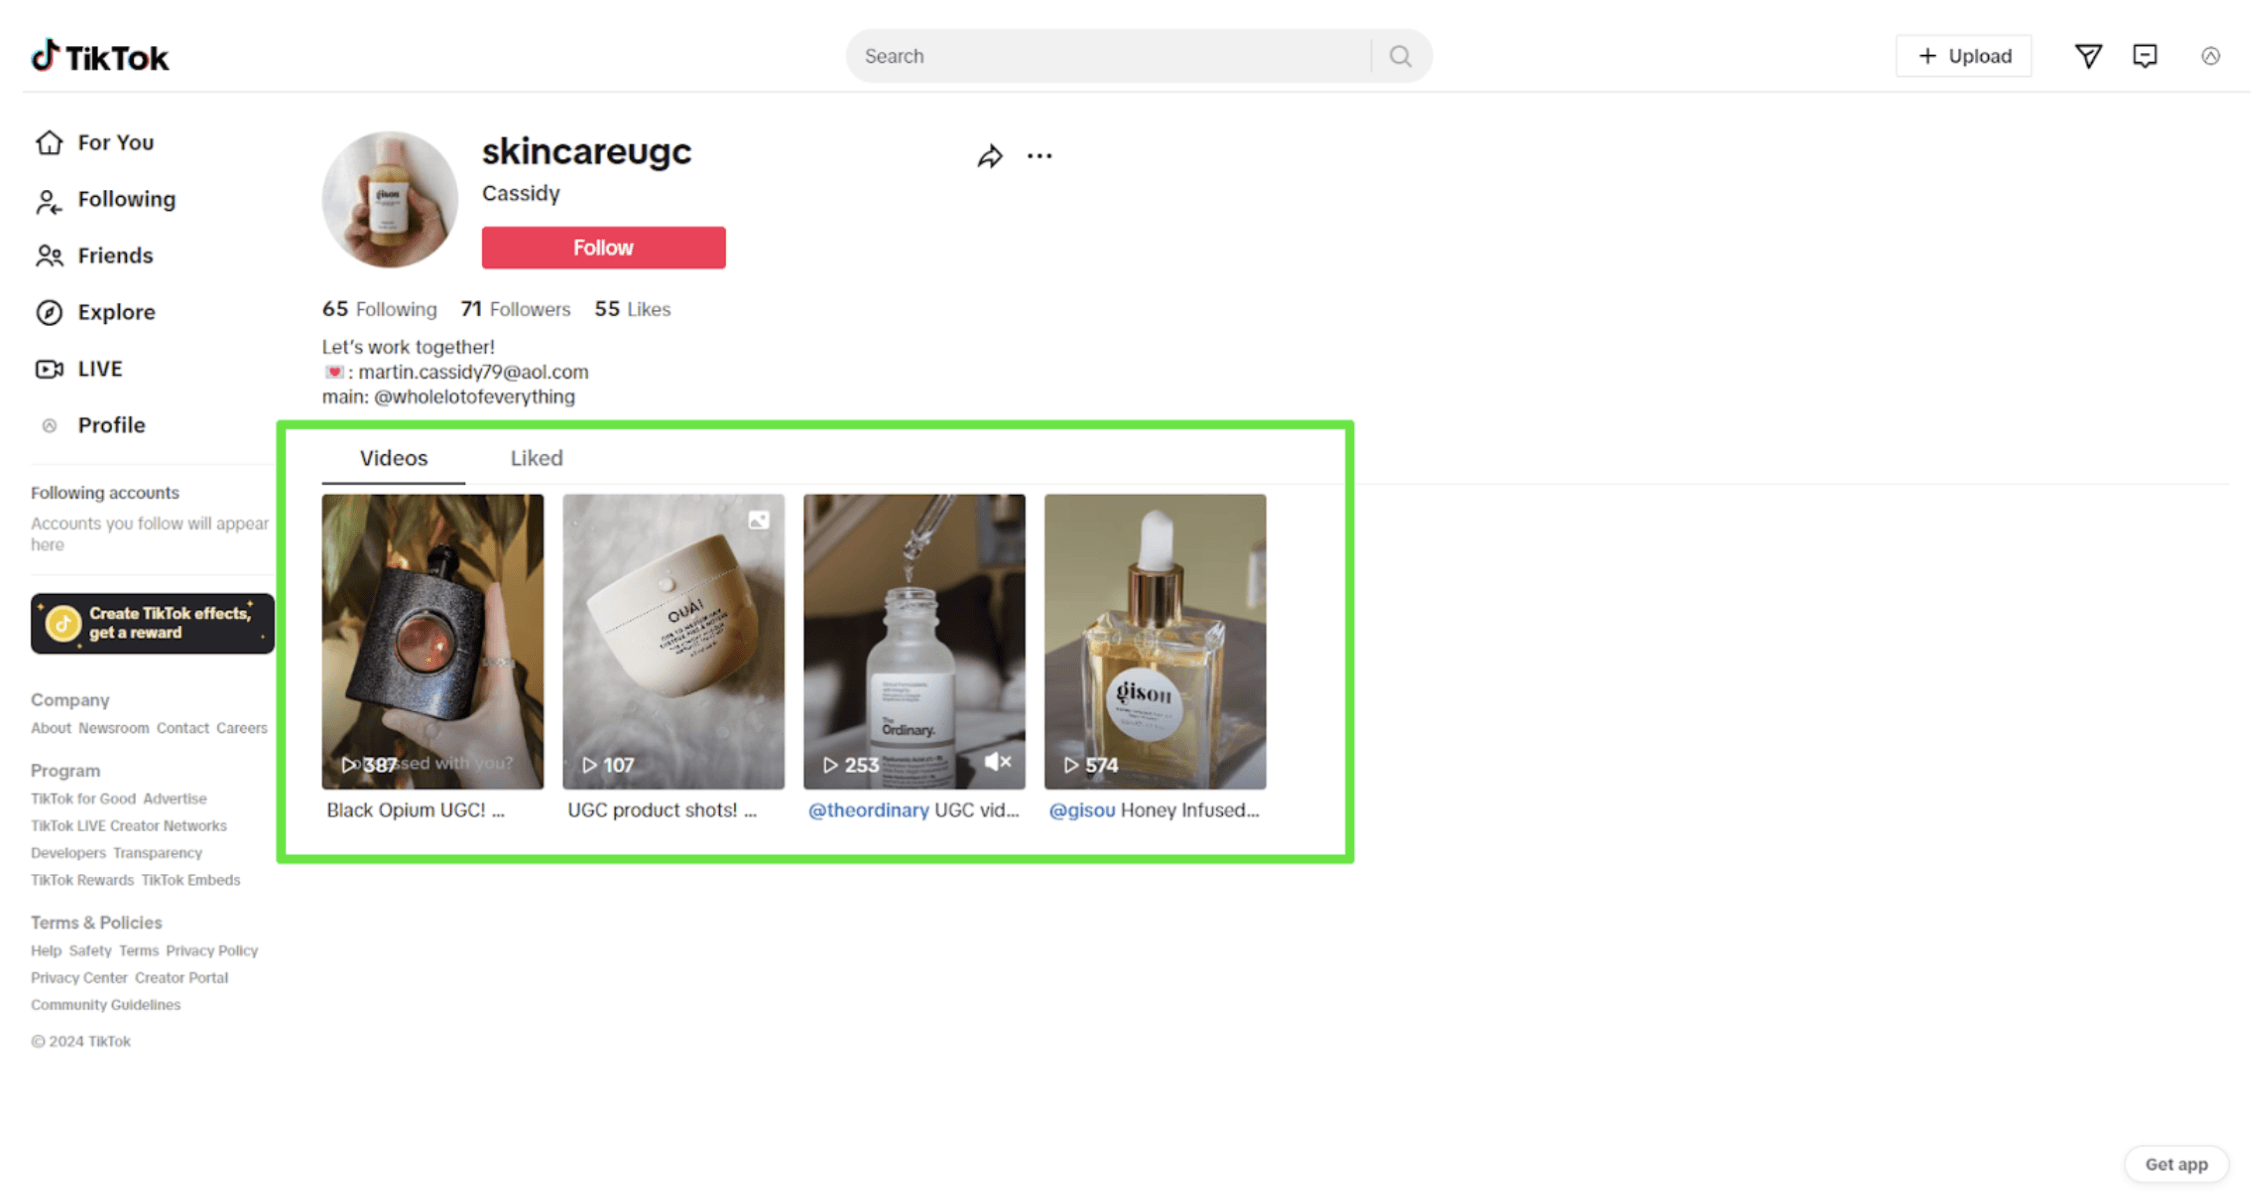Open the TikTok Rewards link
This screenshot has width=2259, height=1197.
click(82, 880)
